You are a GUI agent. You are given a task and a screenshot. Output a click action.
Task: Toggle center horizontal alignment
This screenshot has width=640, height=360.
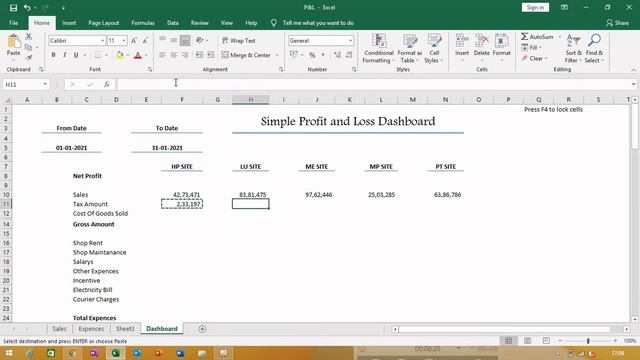coord(173,55)
